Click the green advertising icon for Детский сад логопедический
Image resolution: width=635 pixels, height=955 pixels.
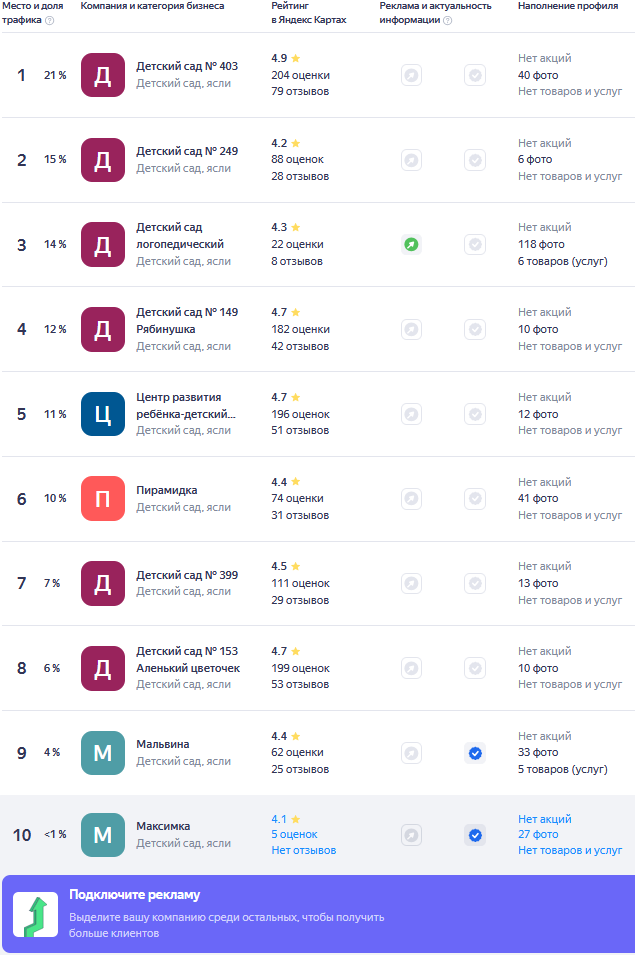click(x=412, y=245)
